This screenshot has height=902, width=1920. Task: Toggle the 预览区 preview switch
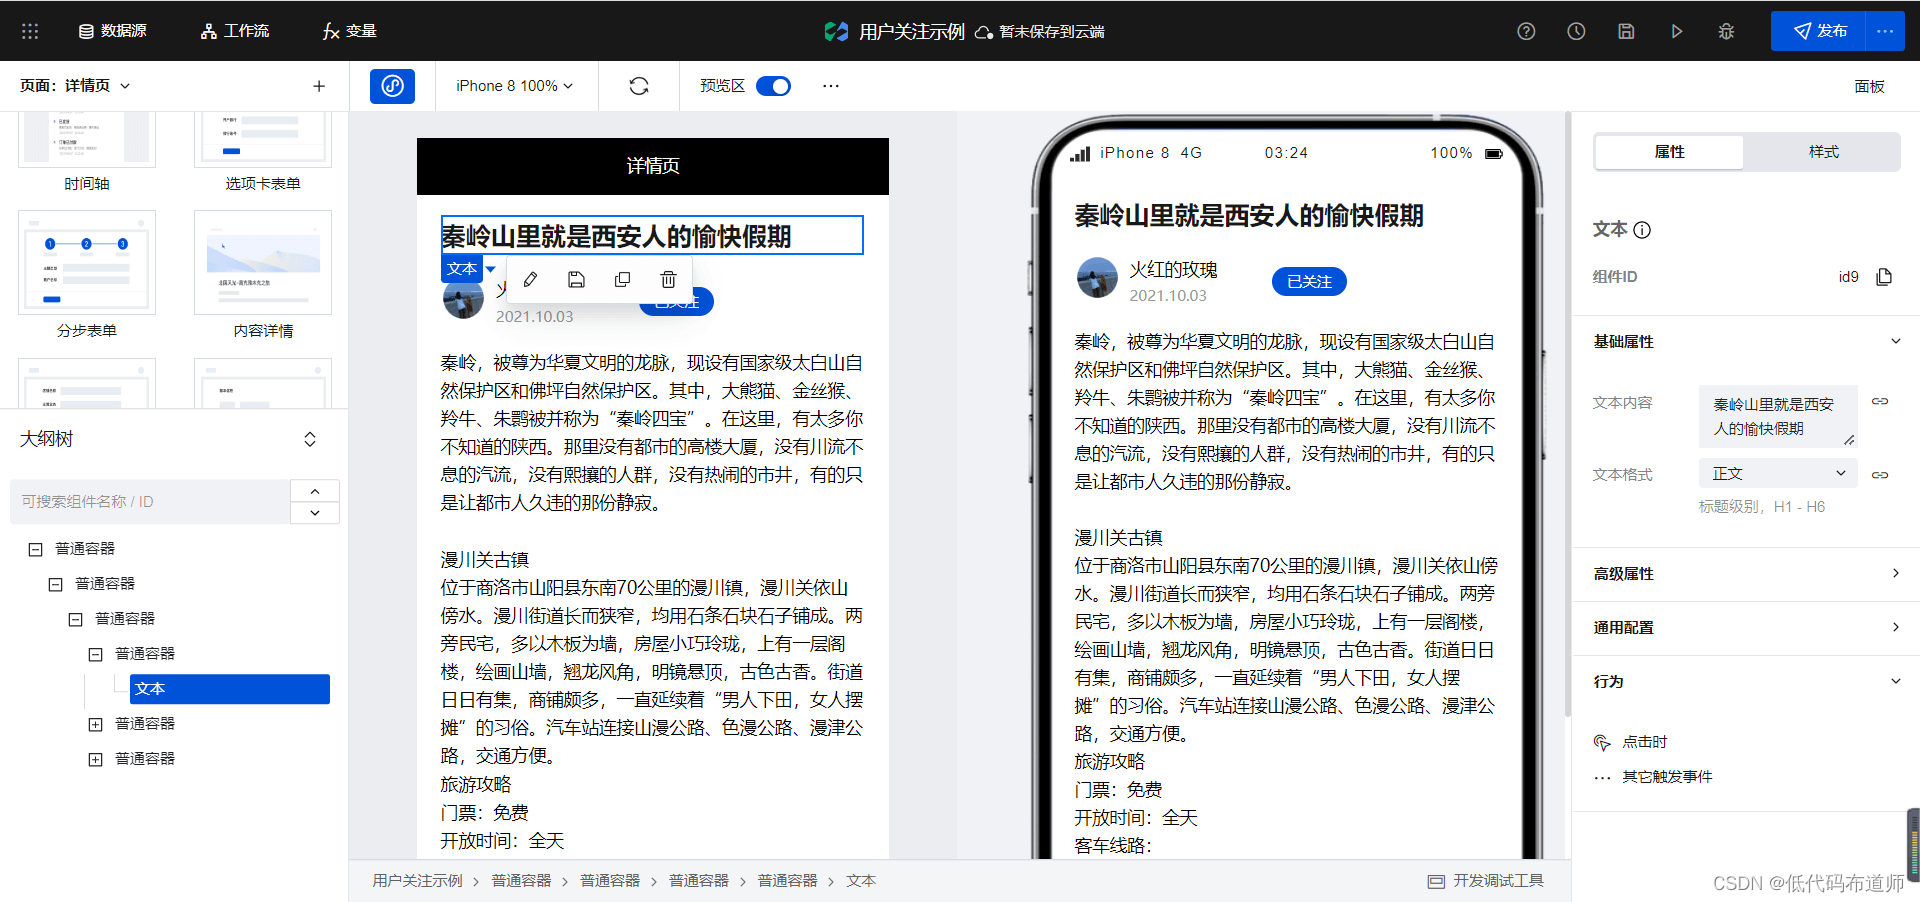point(773,86)
